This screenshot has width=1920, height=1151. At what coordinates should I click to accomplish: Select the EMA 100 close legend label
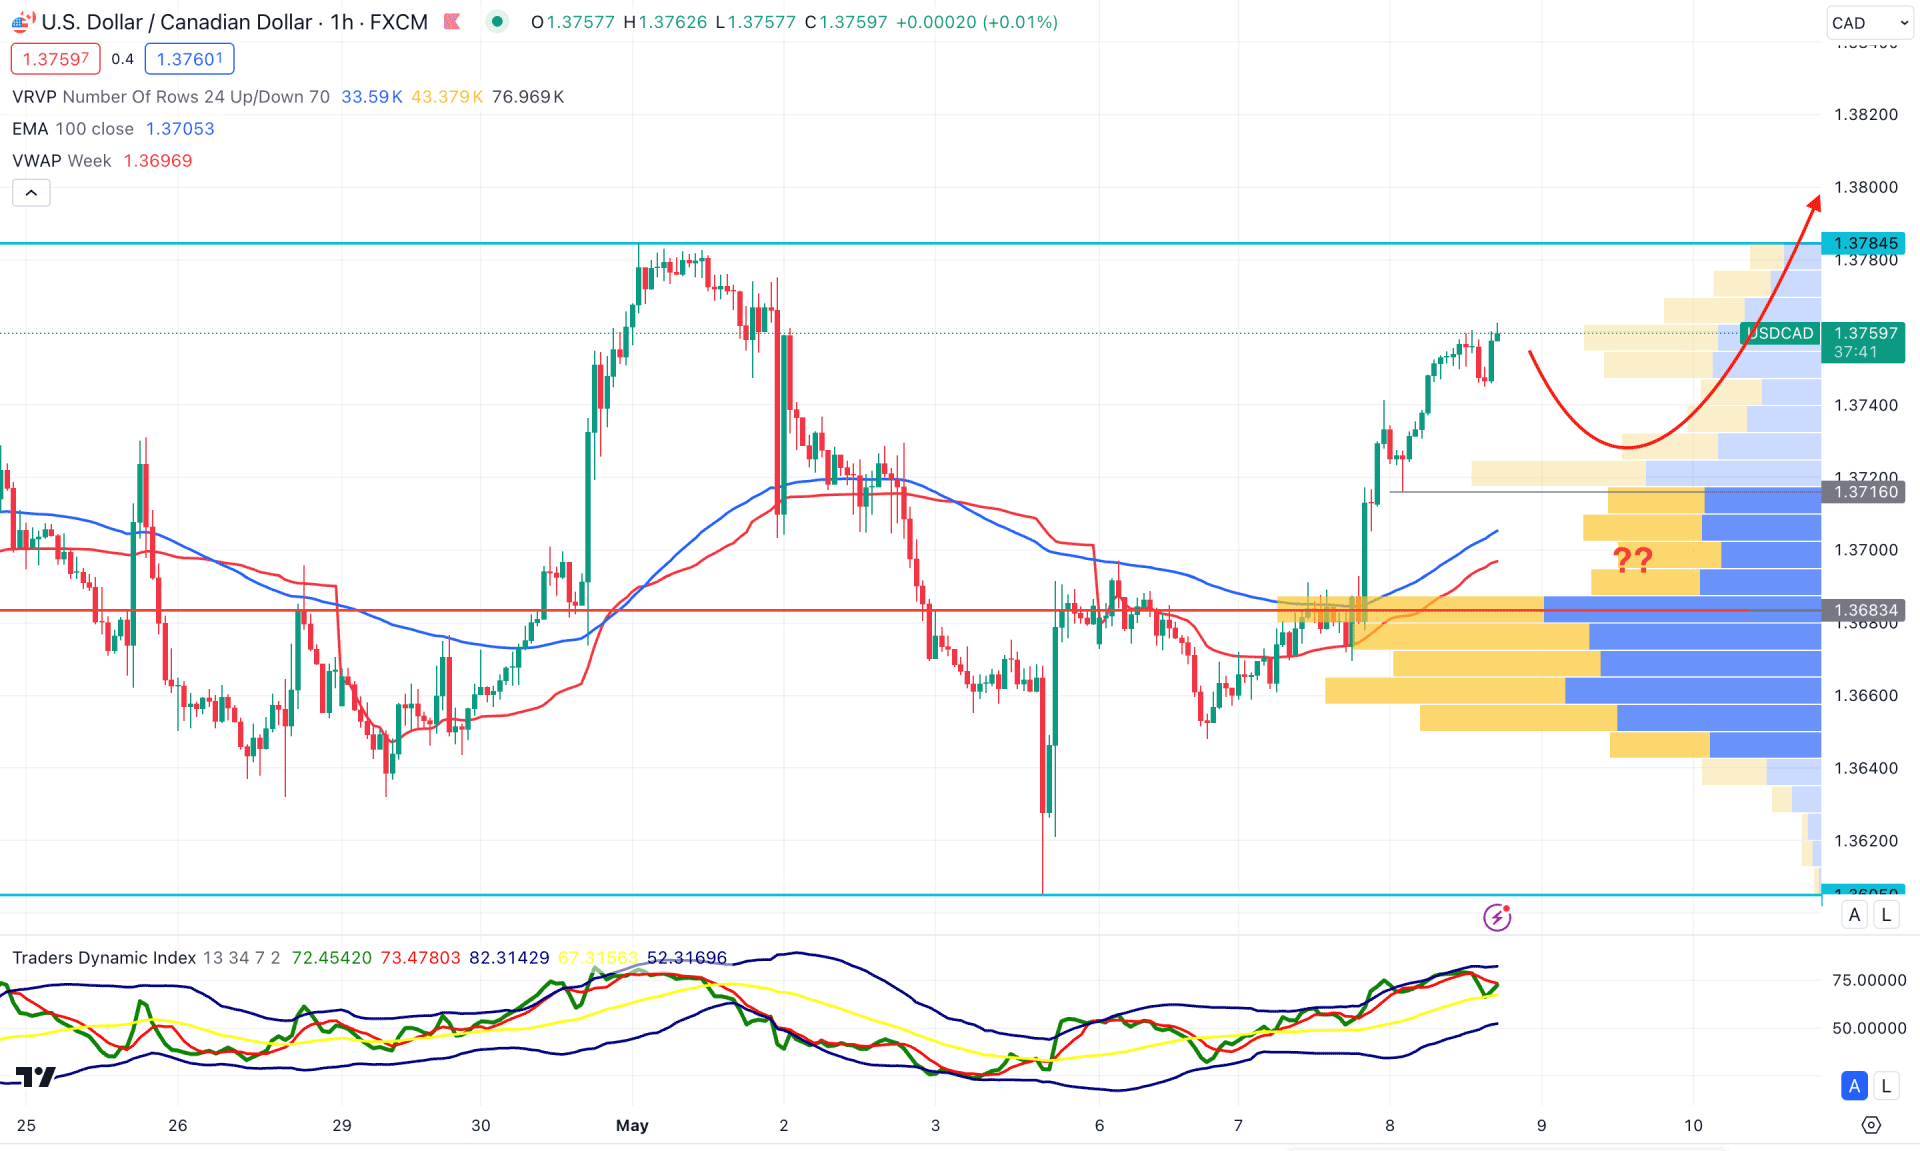[x=73, y=129]
